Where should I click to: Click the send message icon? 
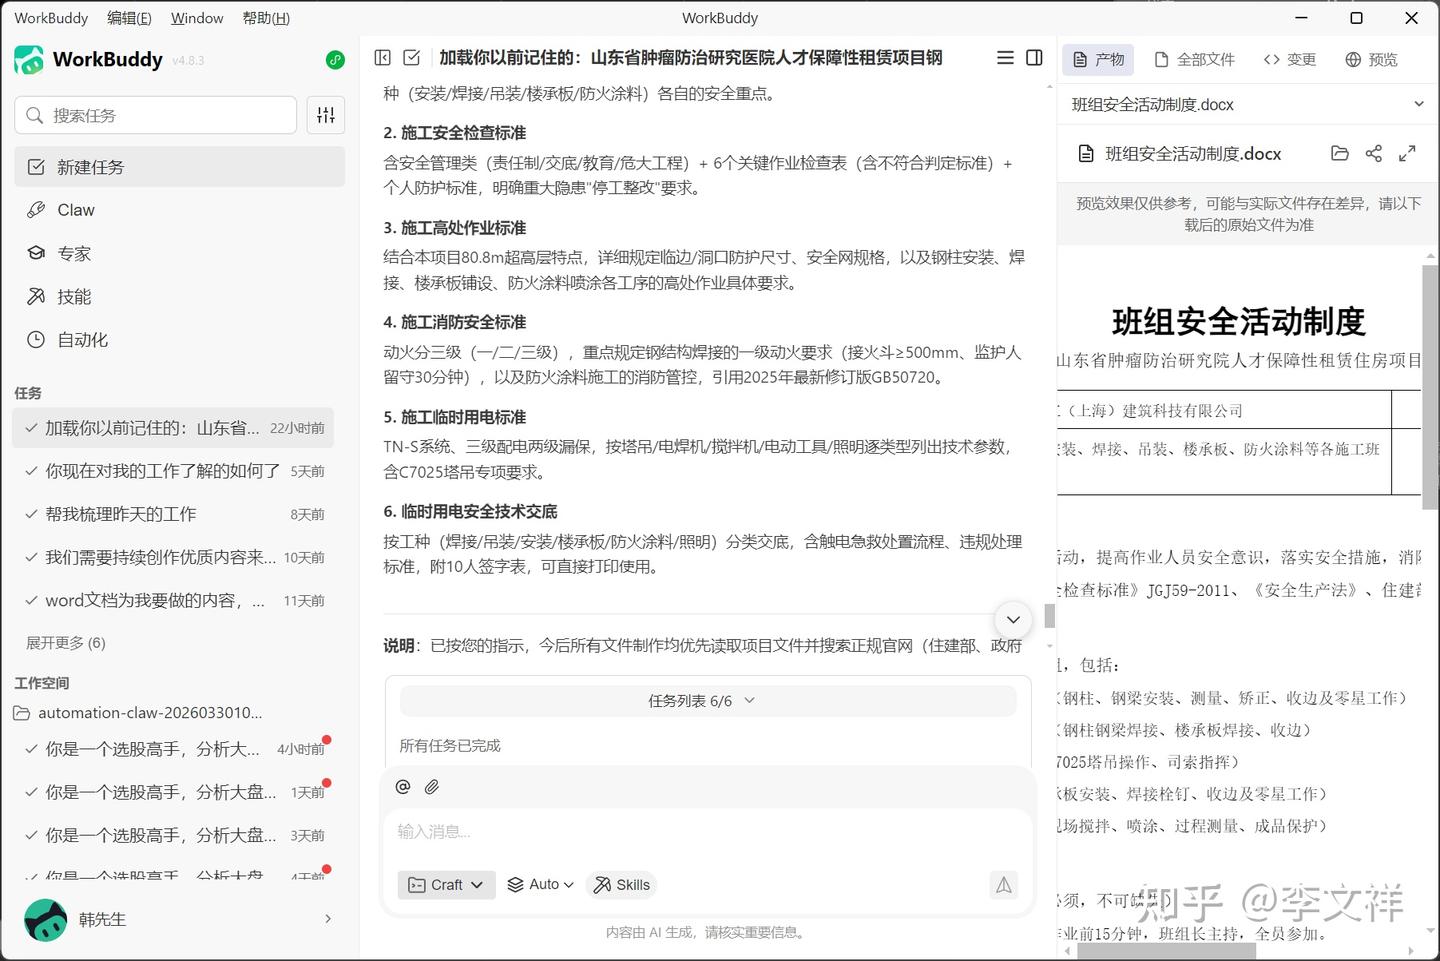(x=1003, y=885)
